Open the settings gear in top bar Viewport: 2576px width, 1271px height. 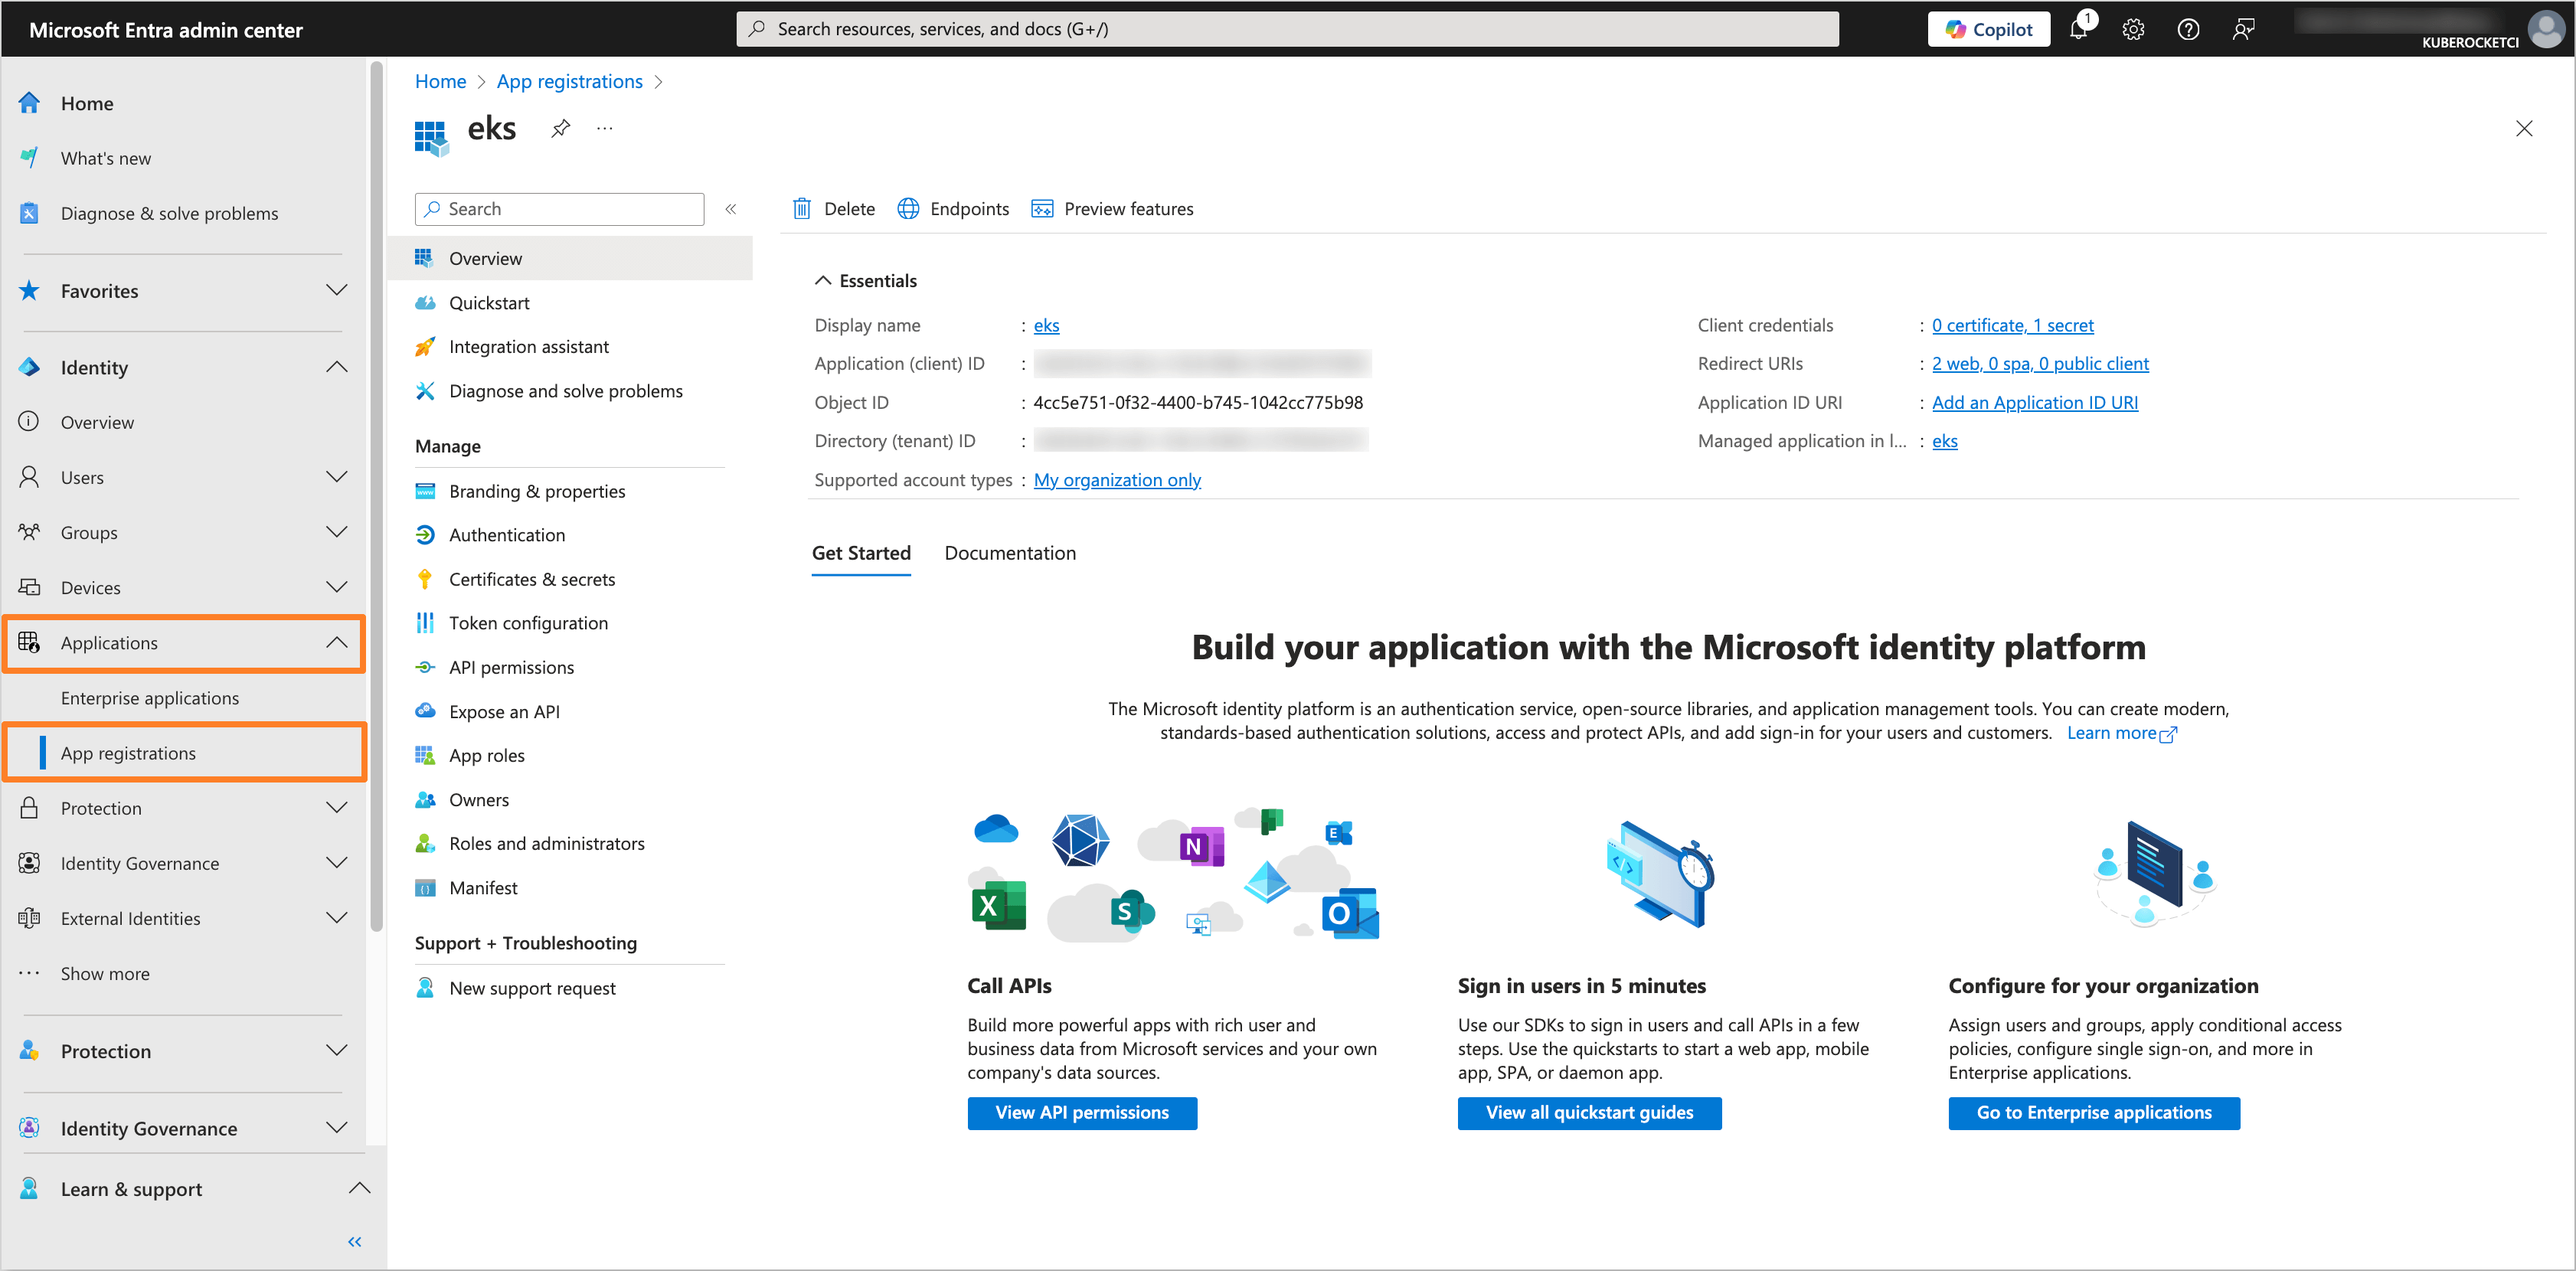tap(2133, 29)
